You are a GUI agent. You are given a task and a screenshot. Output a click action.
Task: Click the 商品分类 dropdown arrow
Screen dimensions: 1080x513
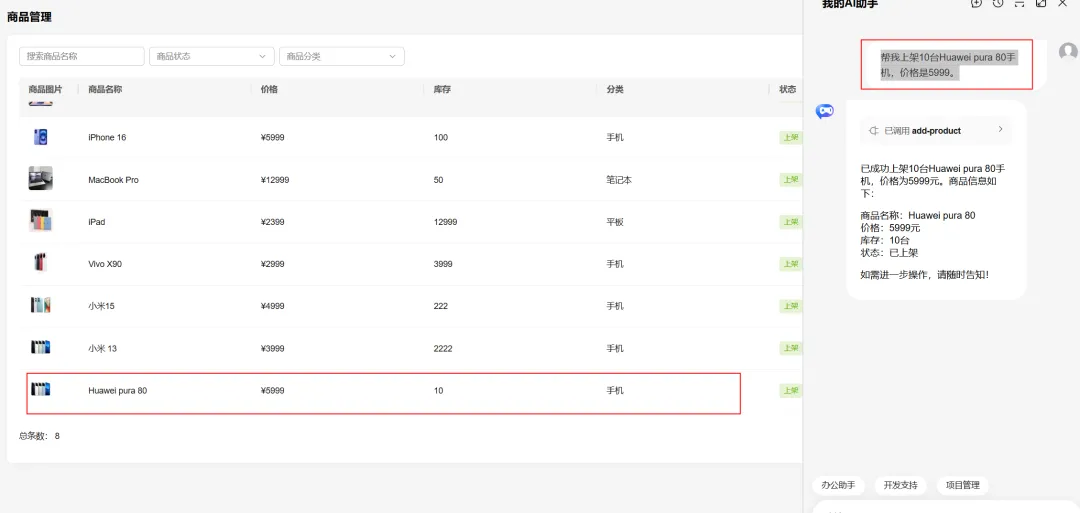(393, 56)
